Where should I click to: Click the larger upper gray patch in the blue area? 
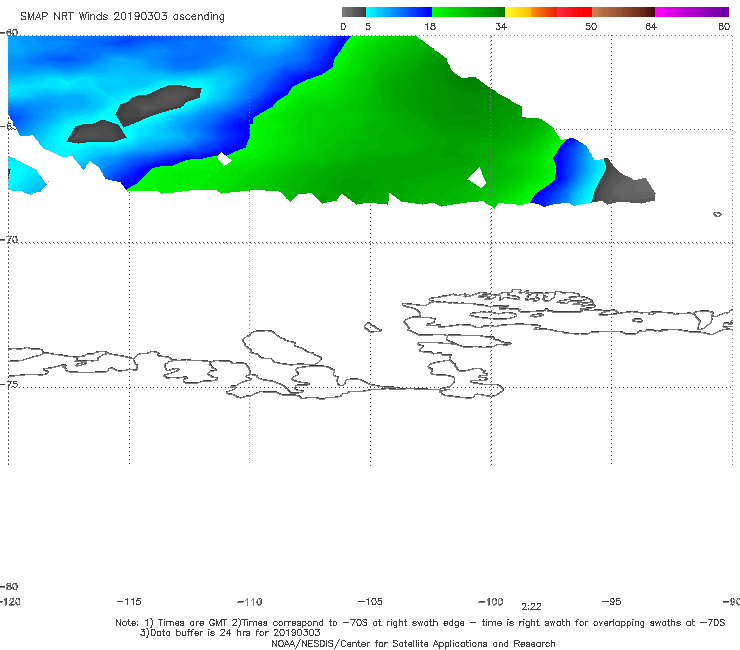coord(158,105)
